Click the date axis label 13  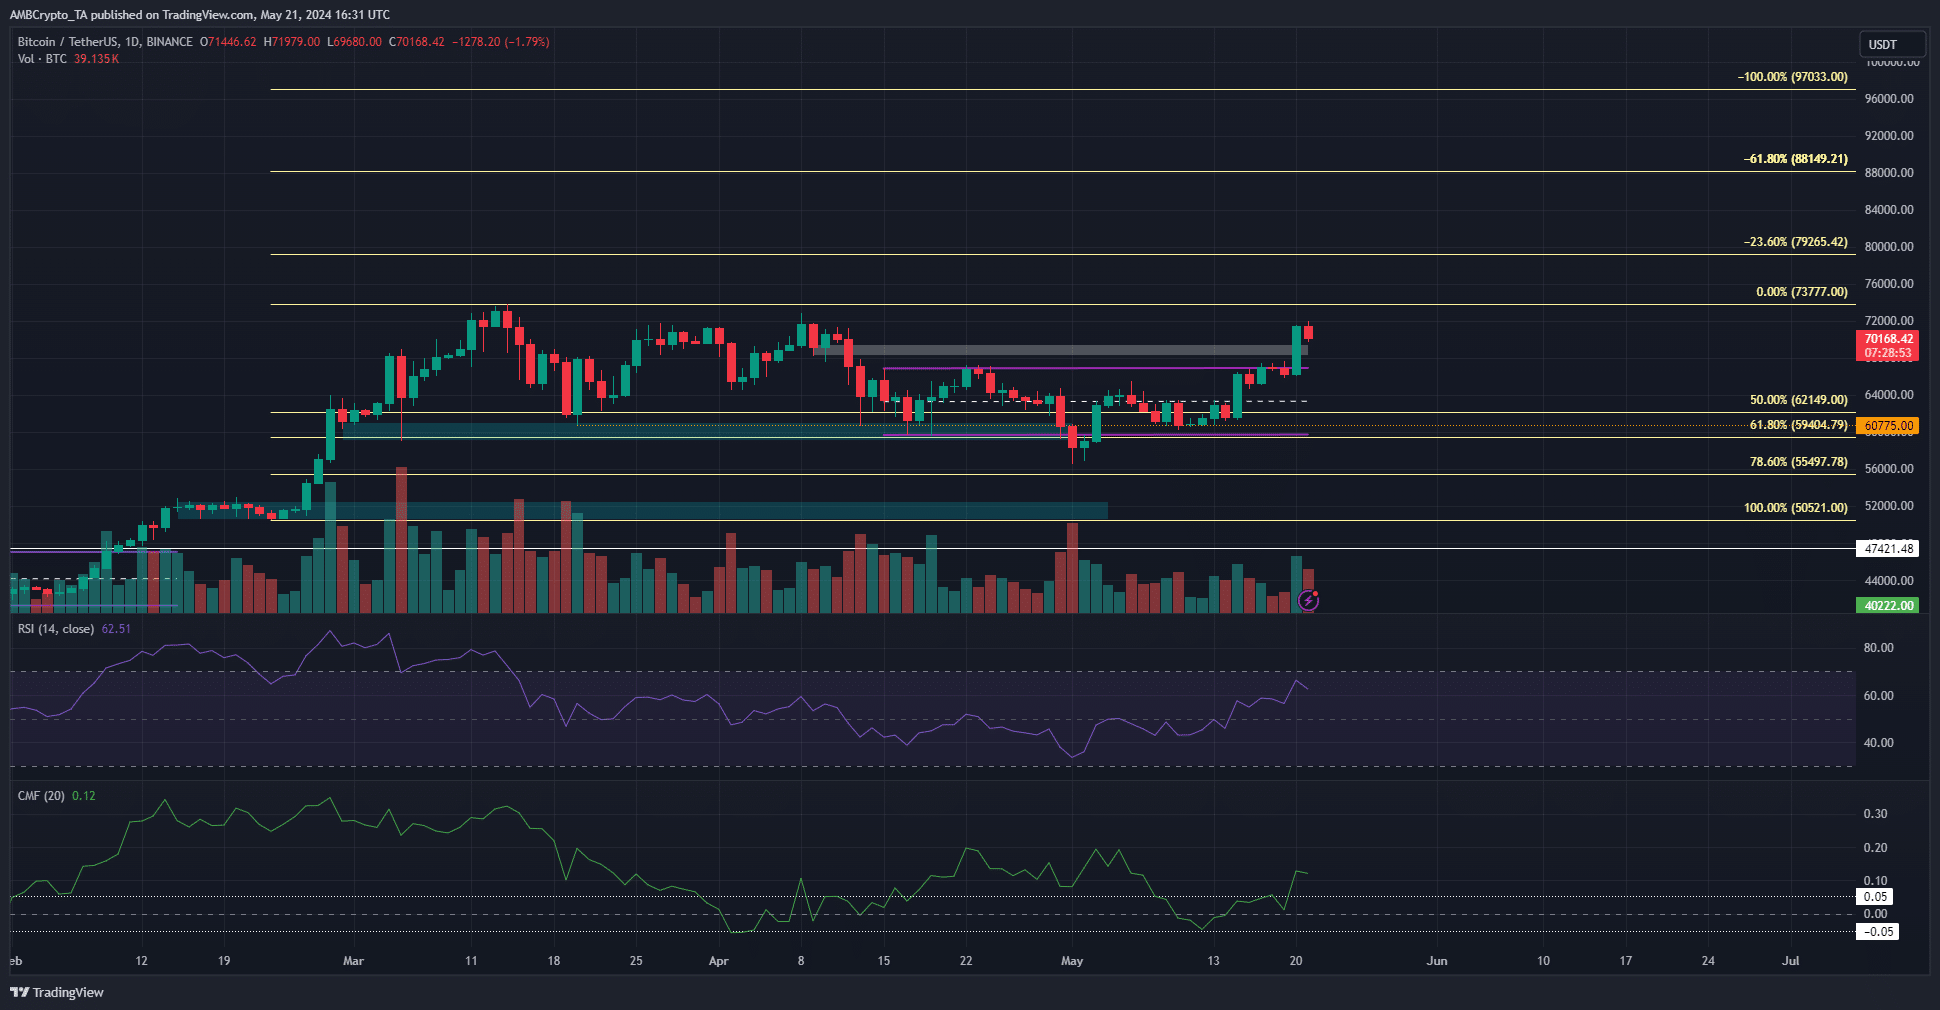tap(1213, 961)
